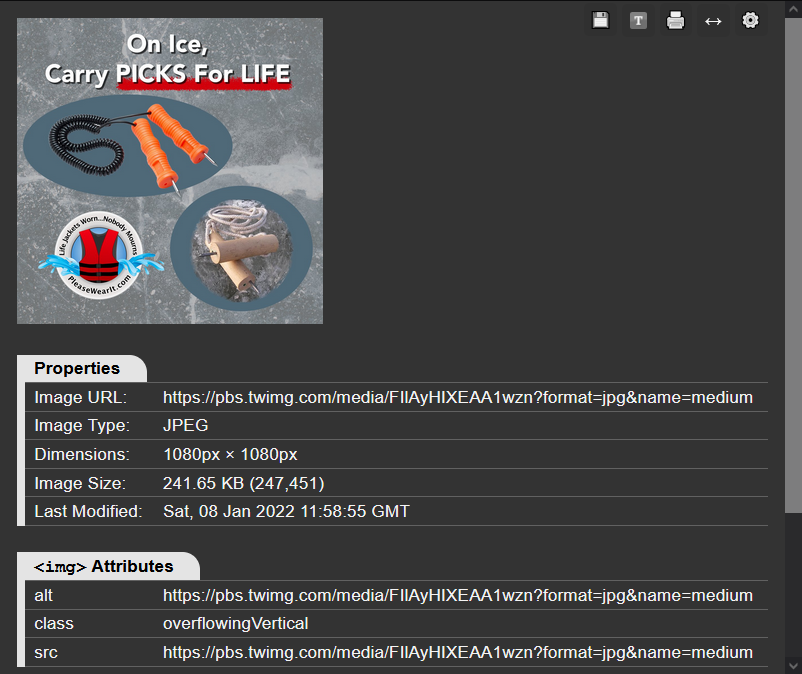Click the scrollbar down arrow
This screenshot has width=802, height=674.
pos(793,665)
